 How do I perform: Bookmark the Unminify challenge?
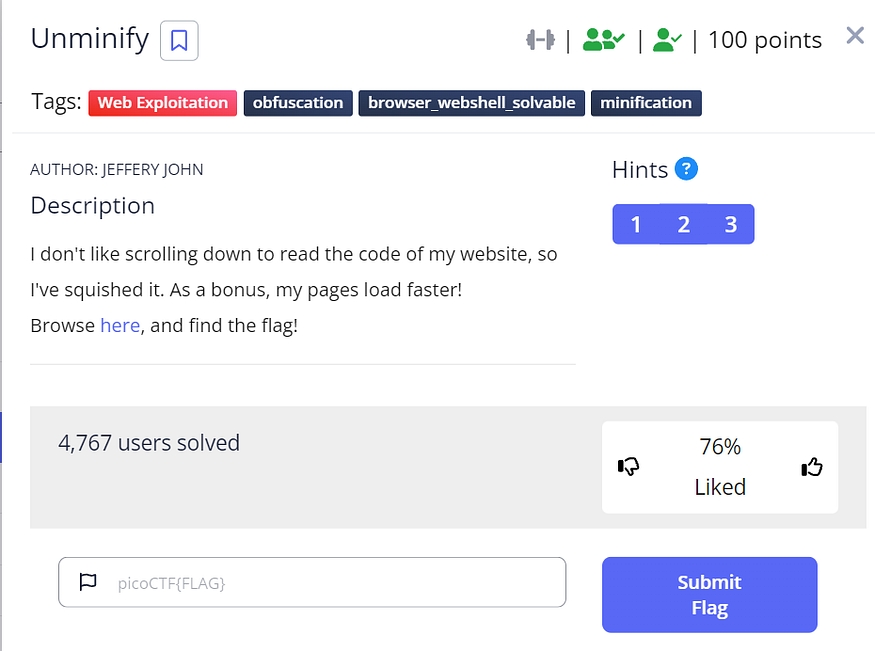click(x=179, y=41)
